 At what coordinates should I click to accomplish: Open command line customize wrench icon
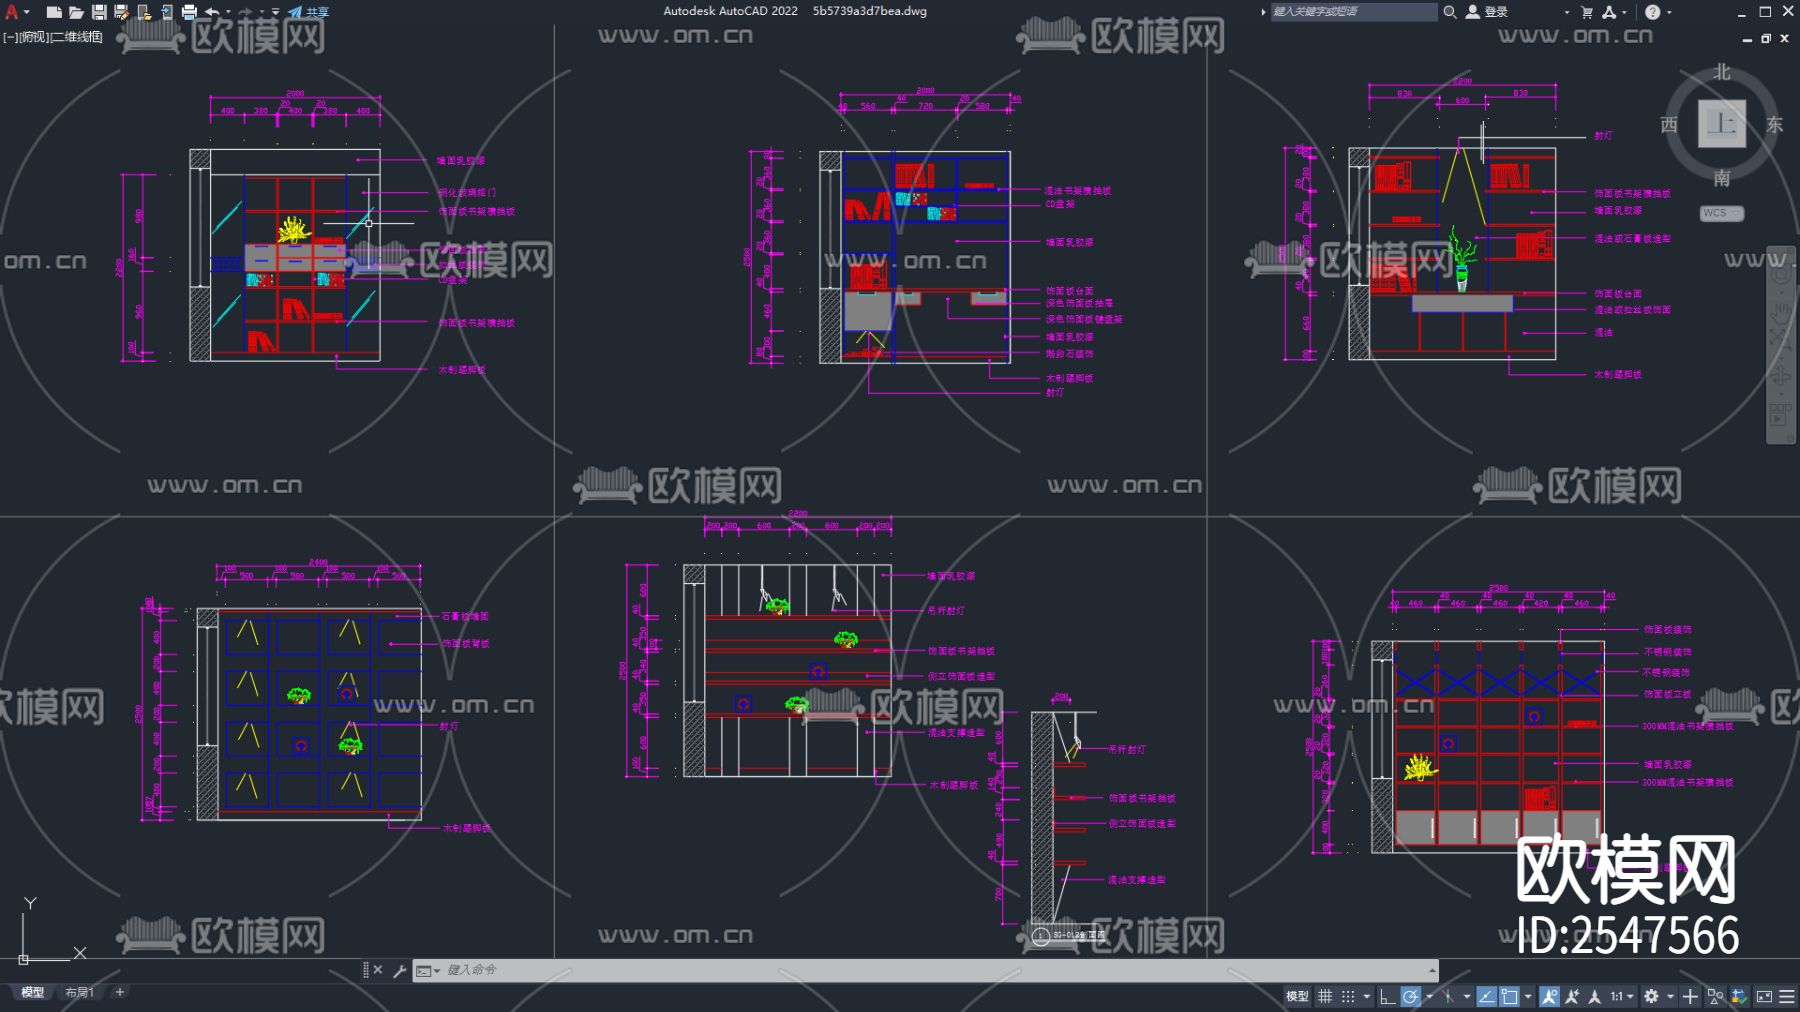click(x=400, y=970)
